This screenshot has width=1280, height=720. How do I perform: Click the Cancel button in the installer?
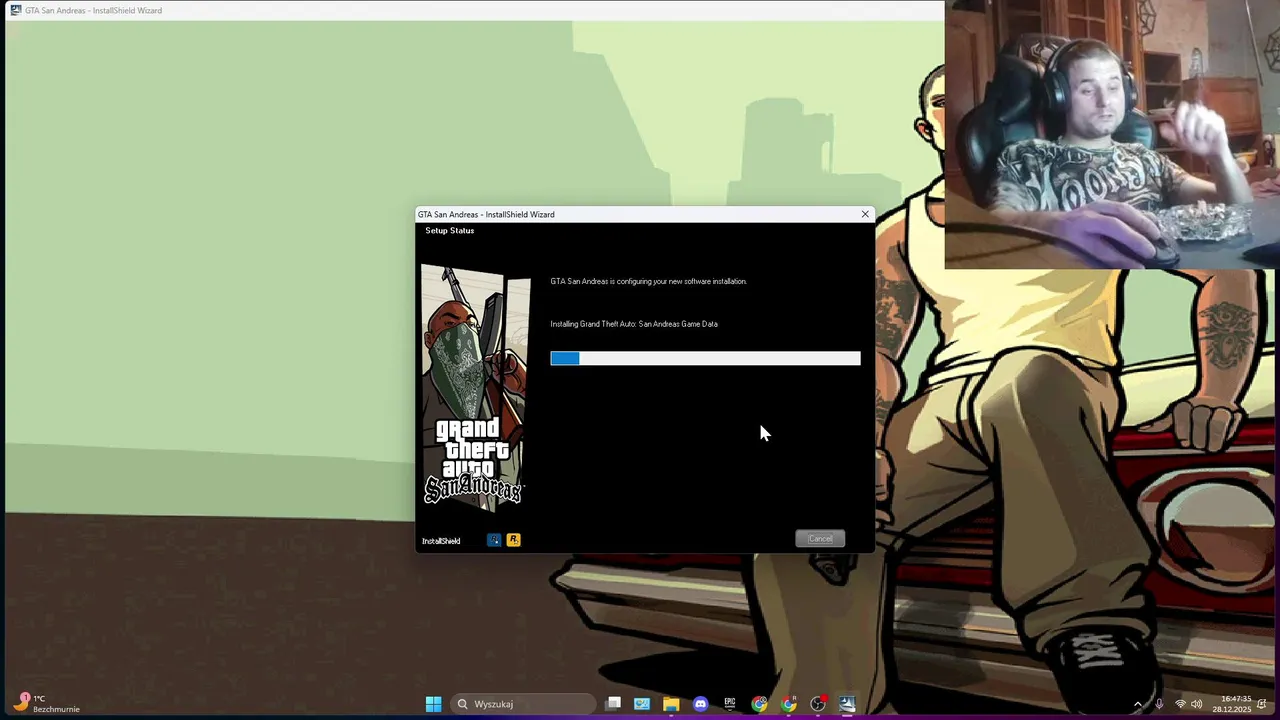[820, 539]
